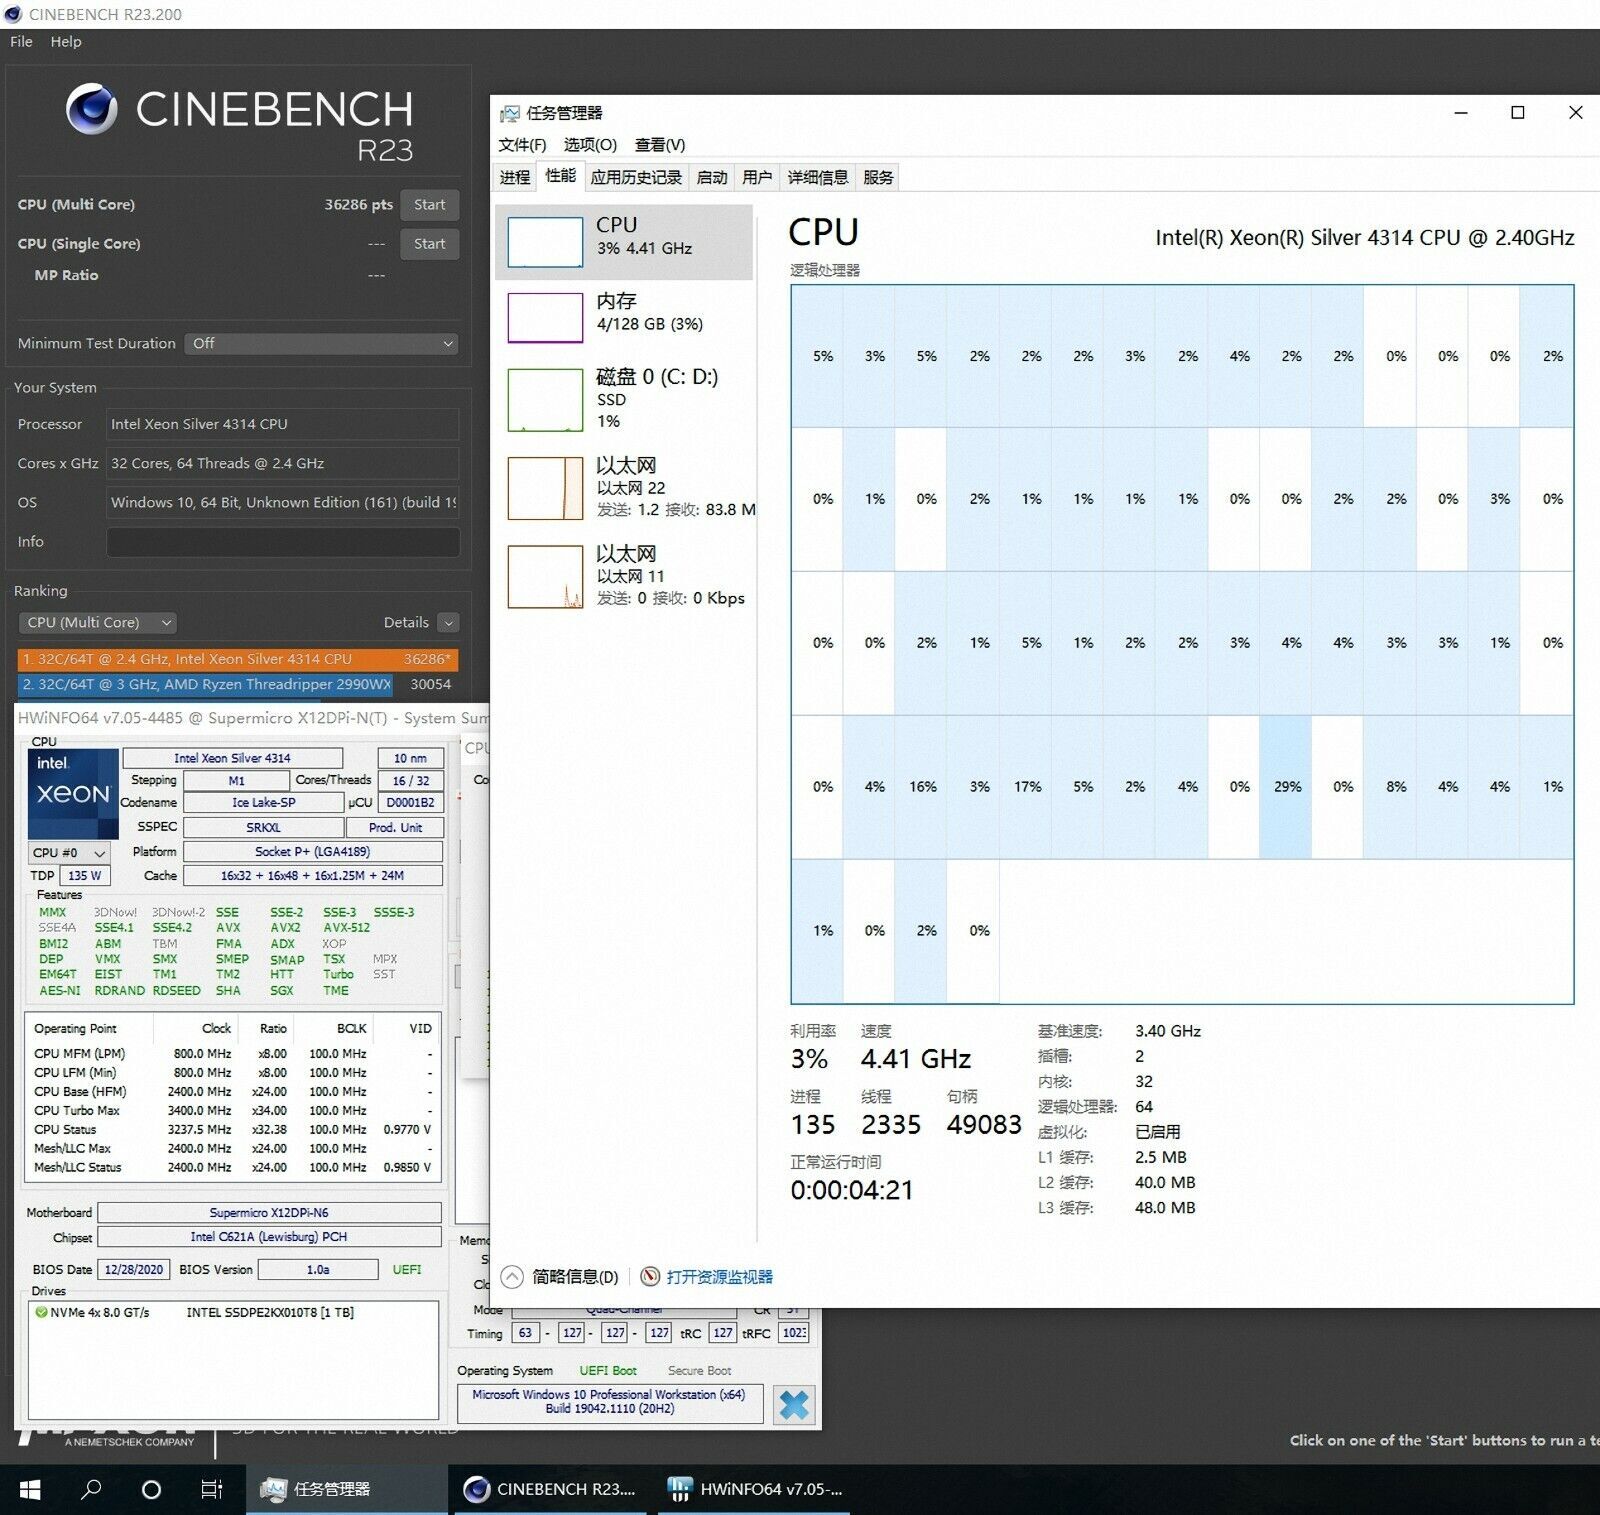Click Processor field Intel Xeon Silver 4314
The height and width of the screenshot is (1515, 1600).
click(x=283, y=424)
